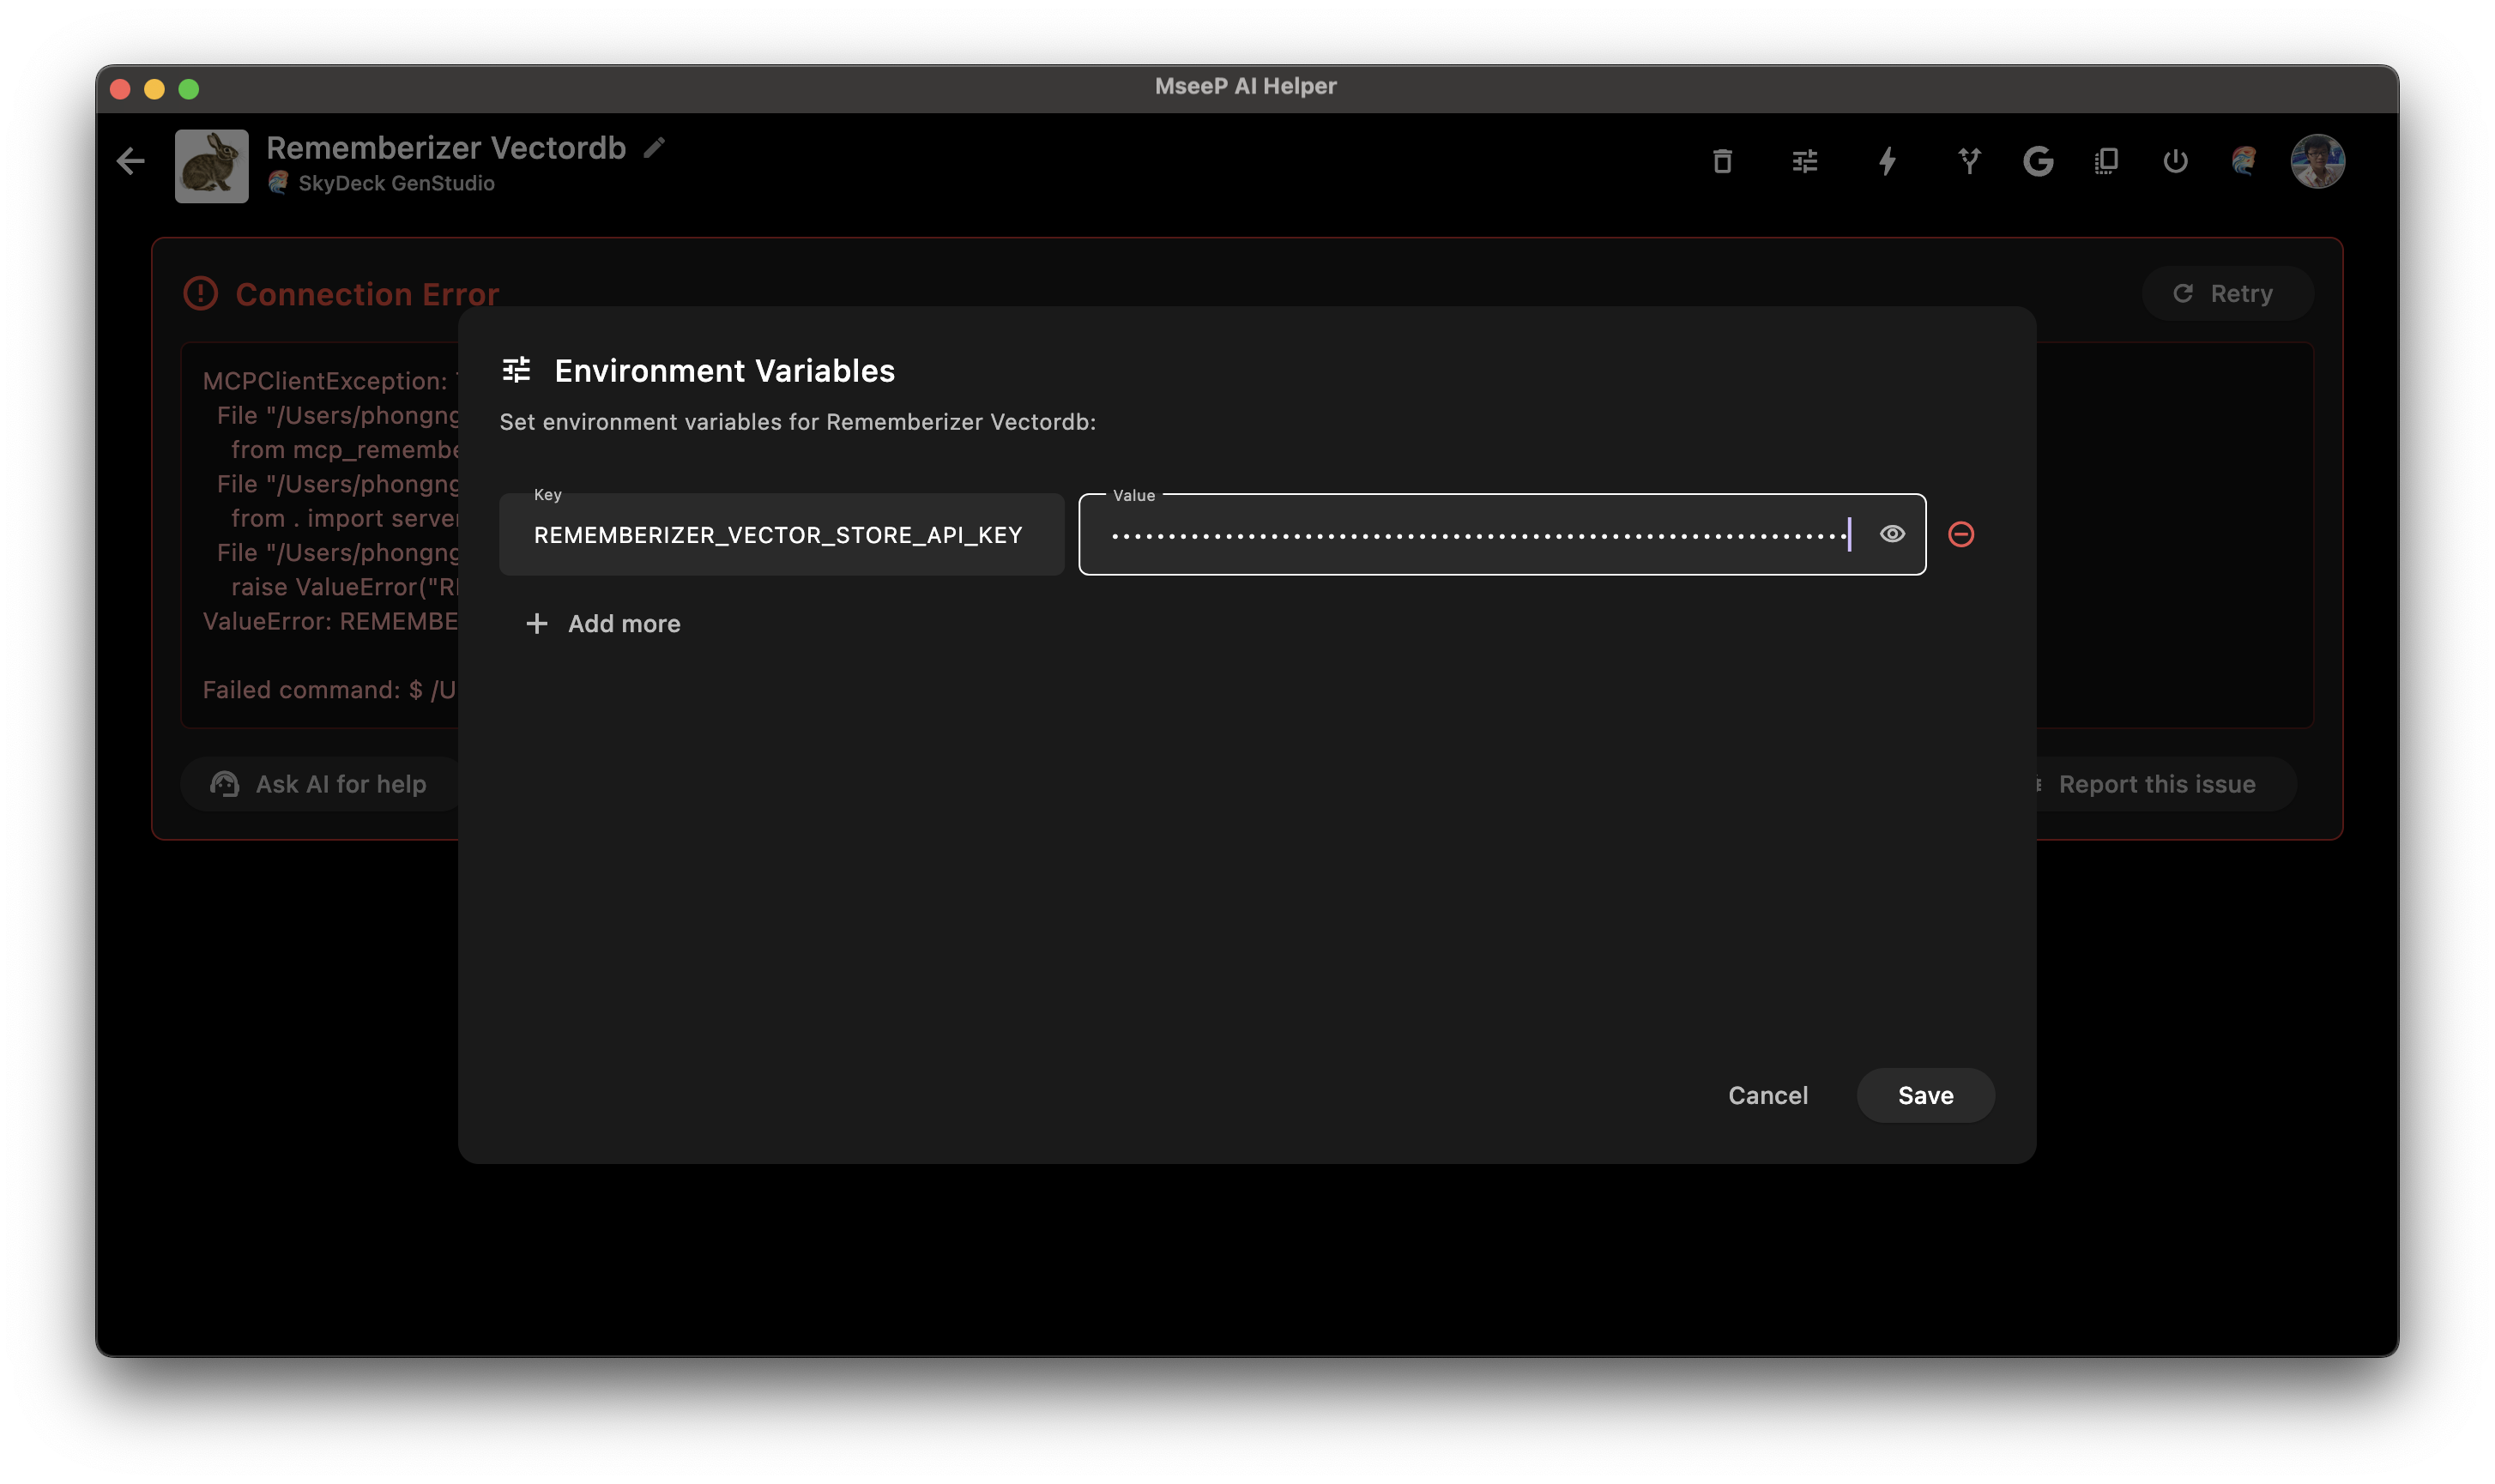The width and height of the screenshot is (2495, 1484).
Task: Cancel the Environment Variables dialog
Action: pos(1767,1095)
